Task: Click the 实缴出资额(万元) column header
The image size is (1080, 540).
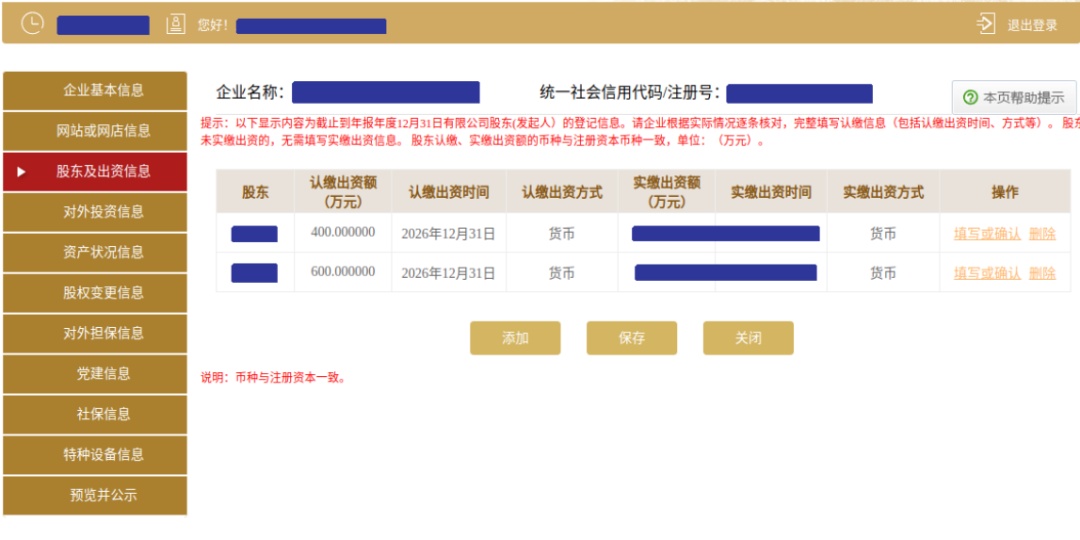Action: (x=667, y=192)
